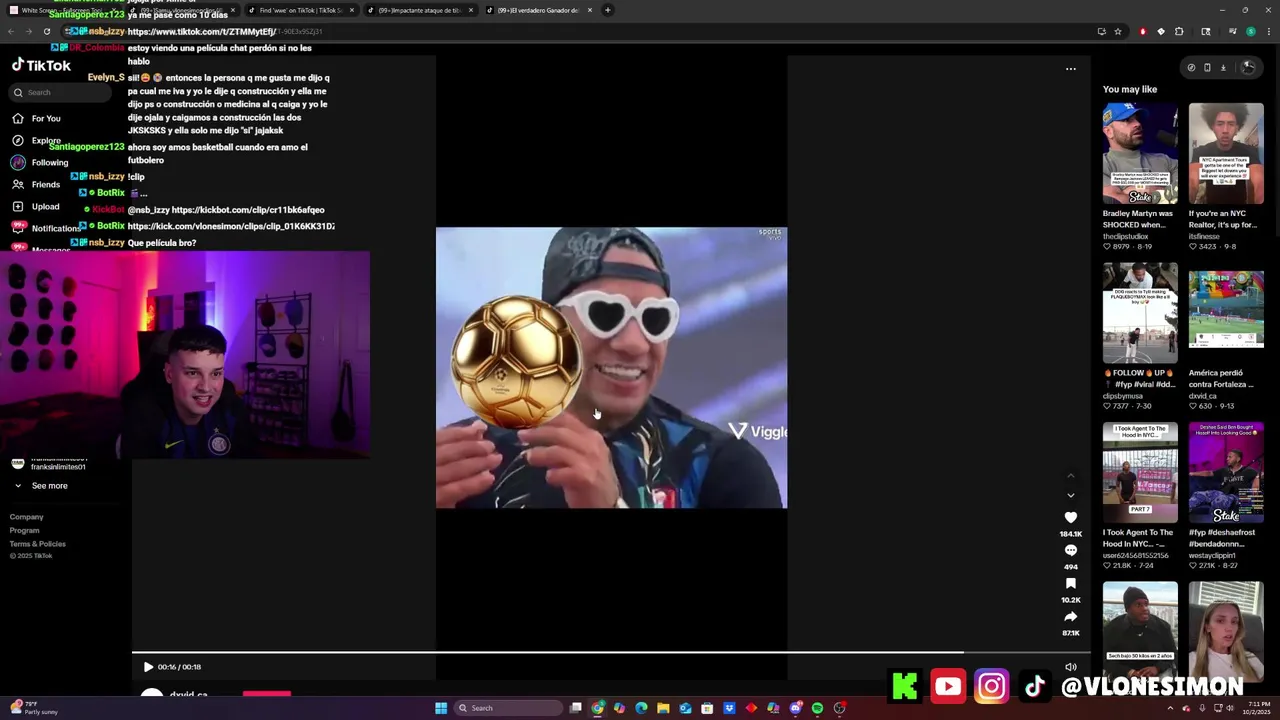Close the Find 'wwe' on TikTok tab
Image resolution: width=1280 pixels, height=720 pixels.
click(x=351, y=10)
